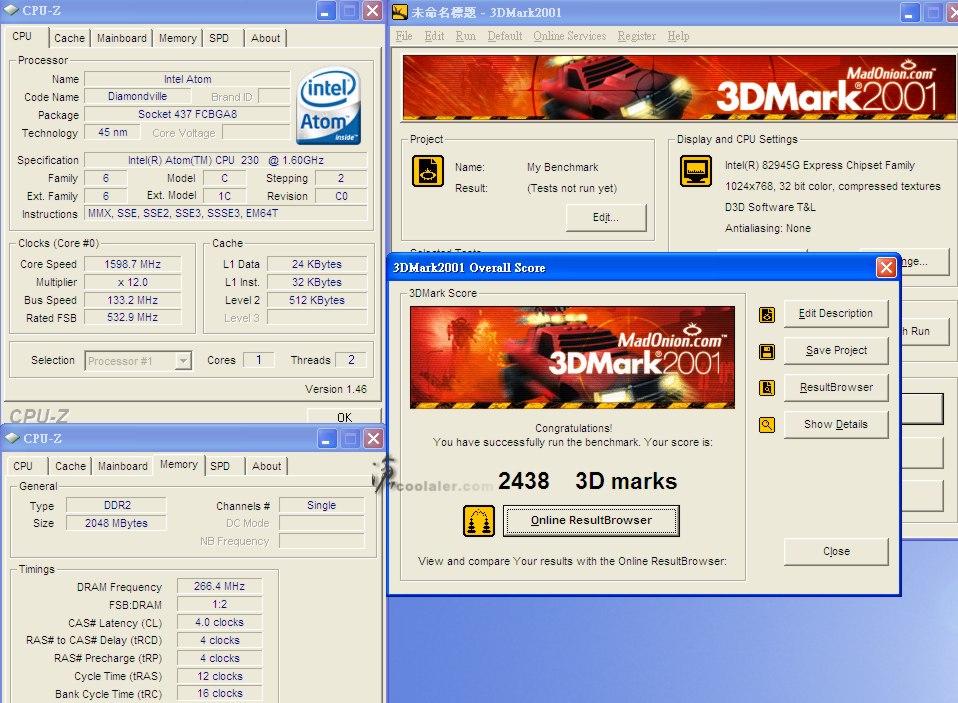This screenshot has height=703, width=958.
Task: Click the DRAM Frequency value "266.4 MHz"
Action: 219,586
